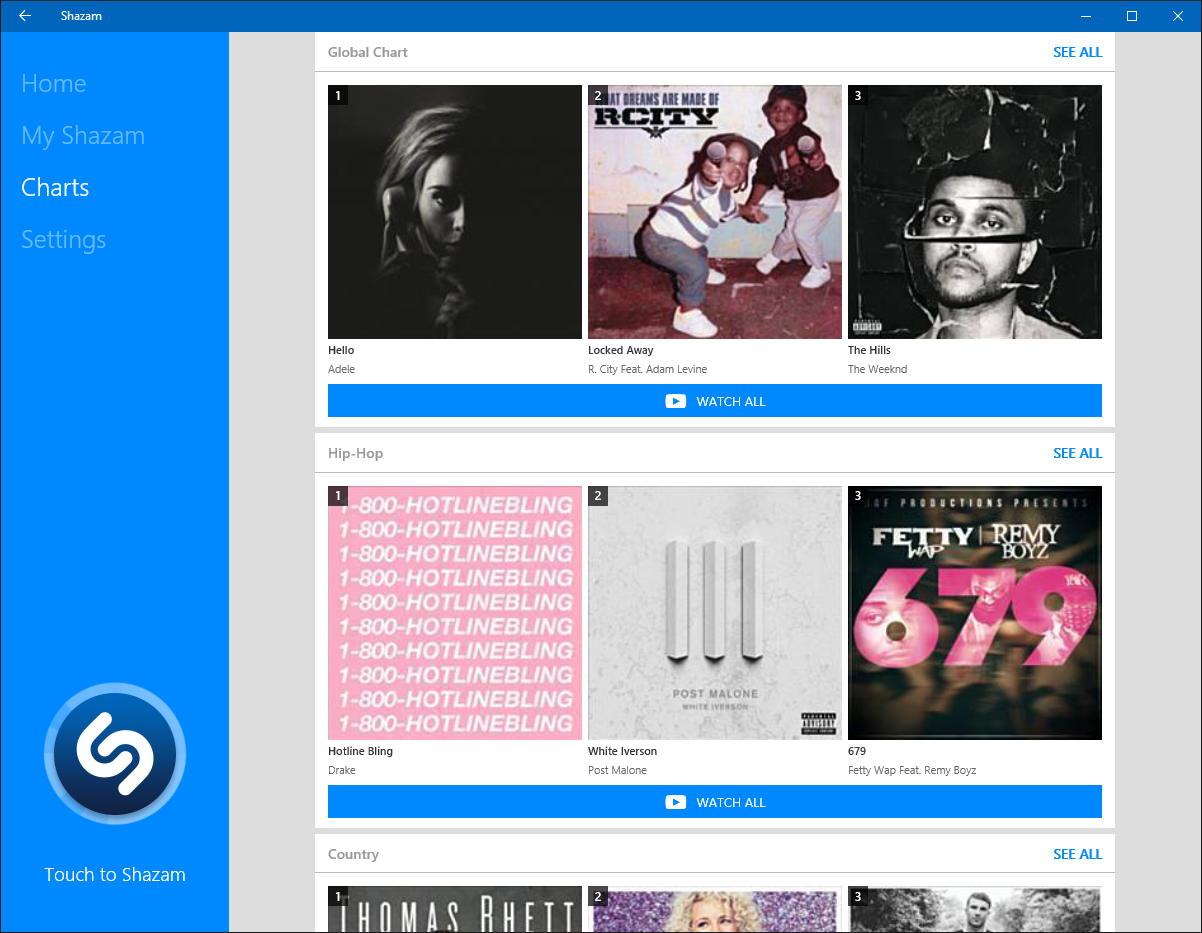Click the "679" song title
This screenshot has height=933, width=1202.
pos(857,751)
